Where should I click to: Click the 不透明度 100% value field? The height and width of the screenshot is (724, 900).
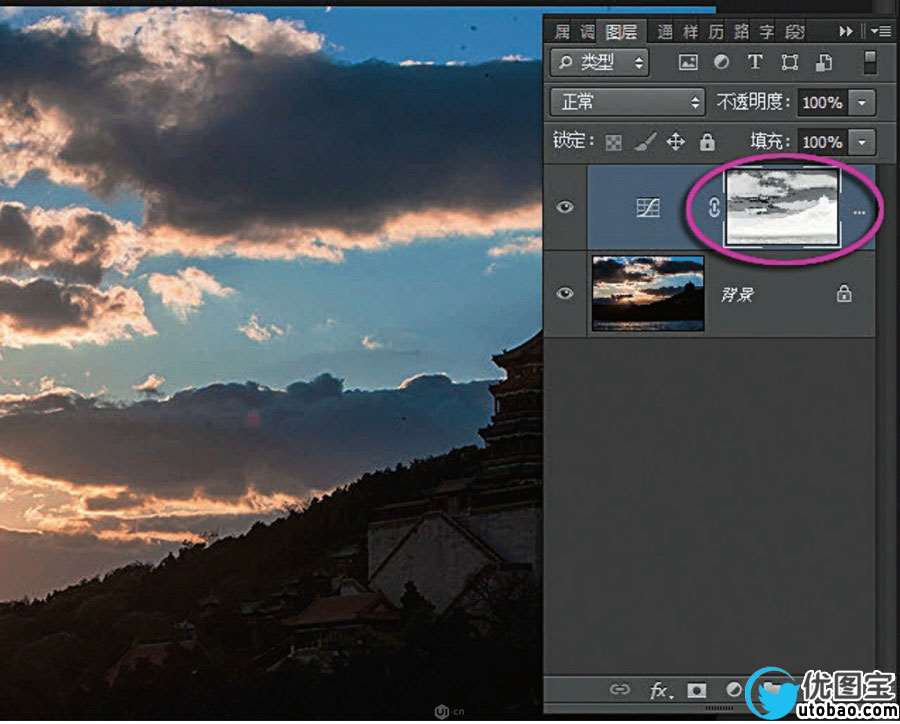coord(822,103)
